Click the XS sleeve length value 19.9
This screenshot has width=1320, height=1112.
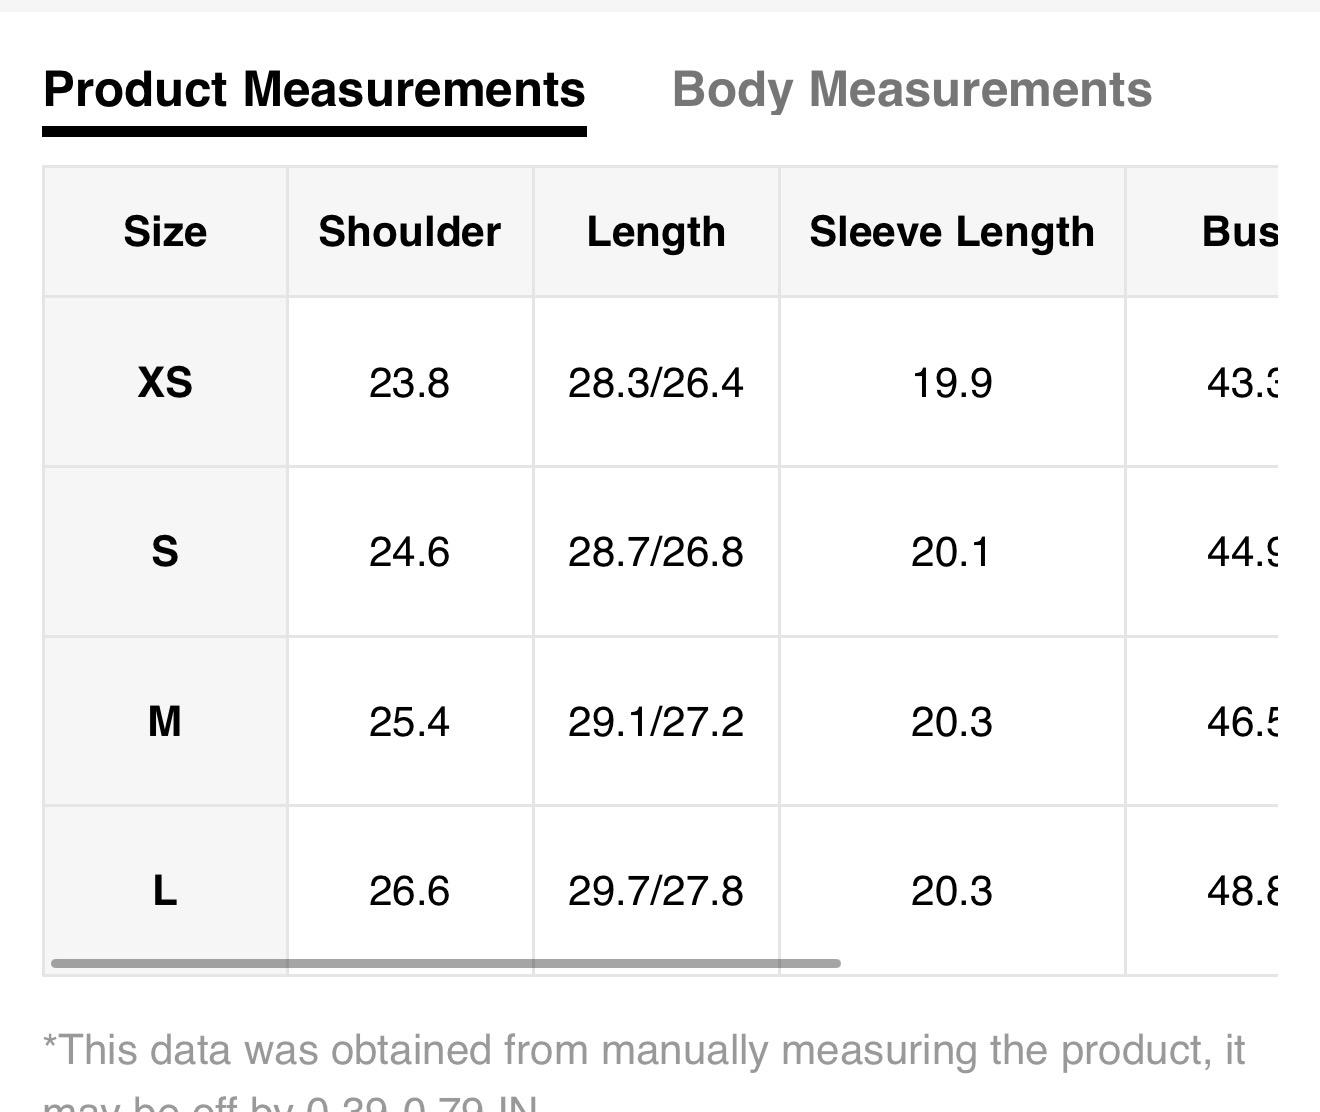click(951, 383)
